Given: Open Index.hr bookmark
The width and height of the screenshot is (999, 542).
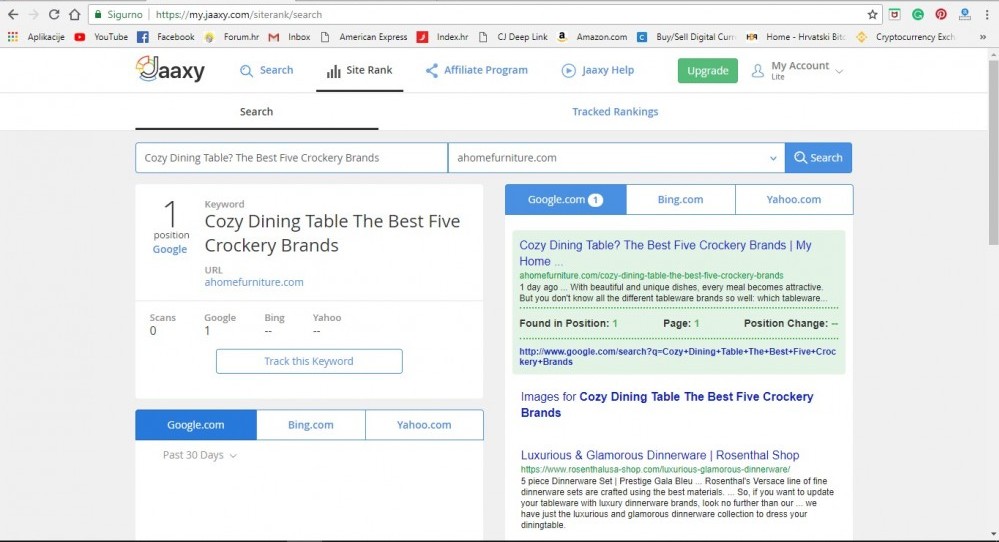Looking at the screenshot, I should pos(442,37).
